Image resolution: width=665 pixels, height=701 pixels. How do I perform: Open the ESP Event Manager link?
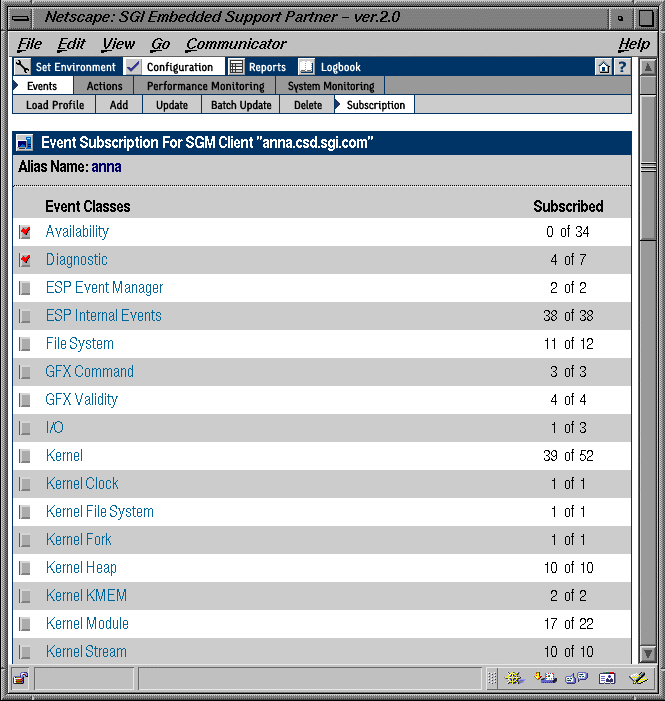click(x=104, y=287)
